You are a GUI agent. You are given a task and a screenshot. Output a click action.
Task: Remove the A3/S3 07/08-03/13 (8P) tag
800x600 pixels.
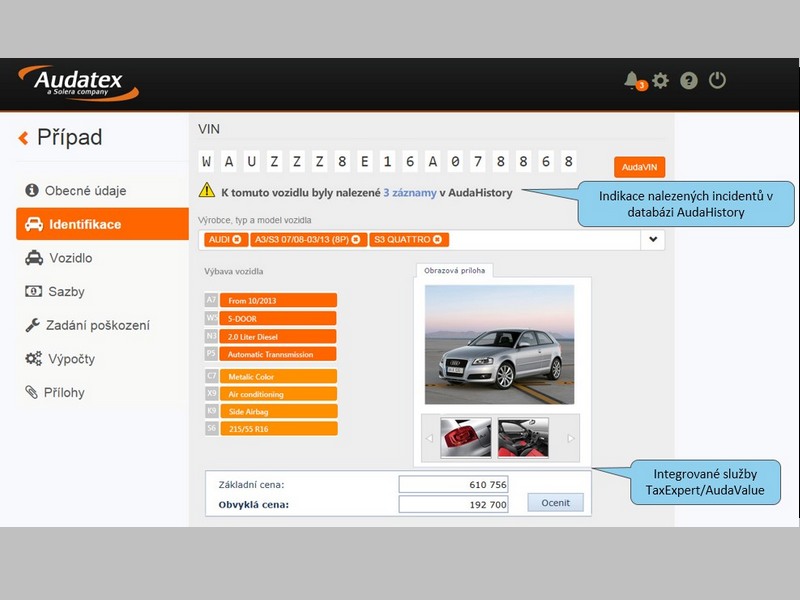[356, 240]
